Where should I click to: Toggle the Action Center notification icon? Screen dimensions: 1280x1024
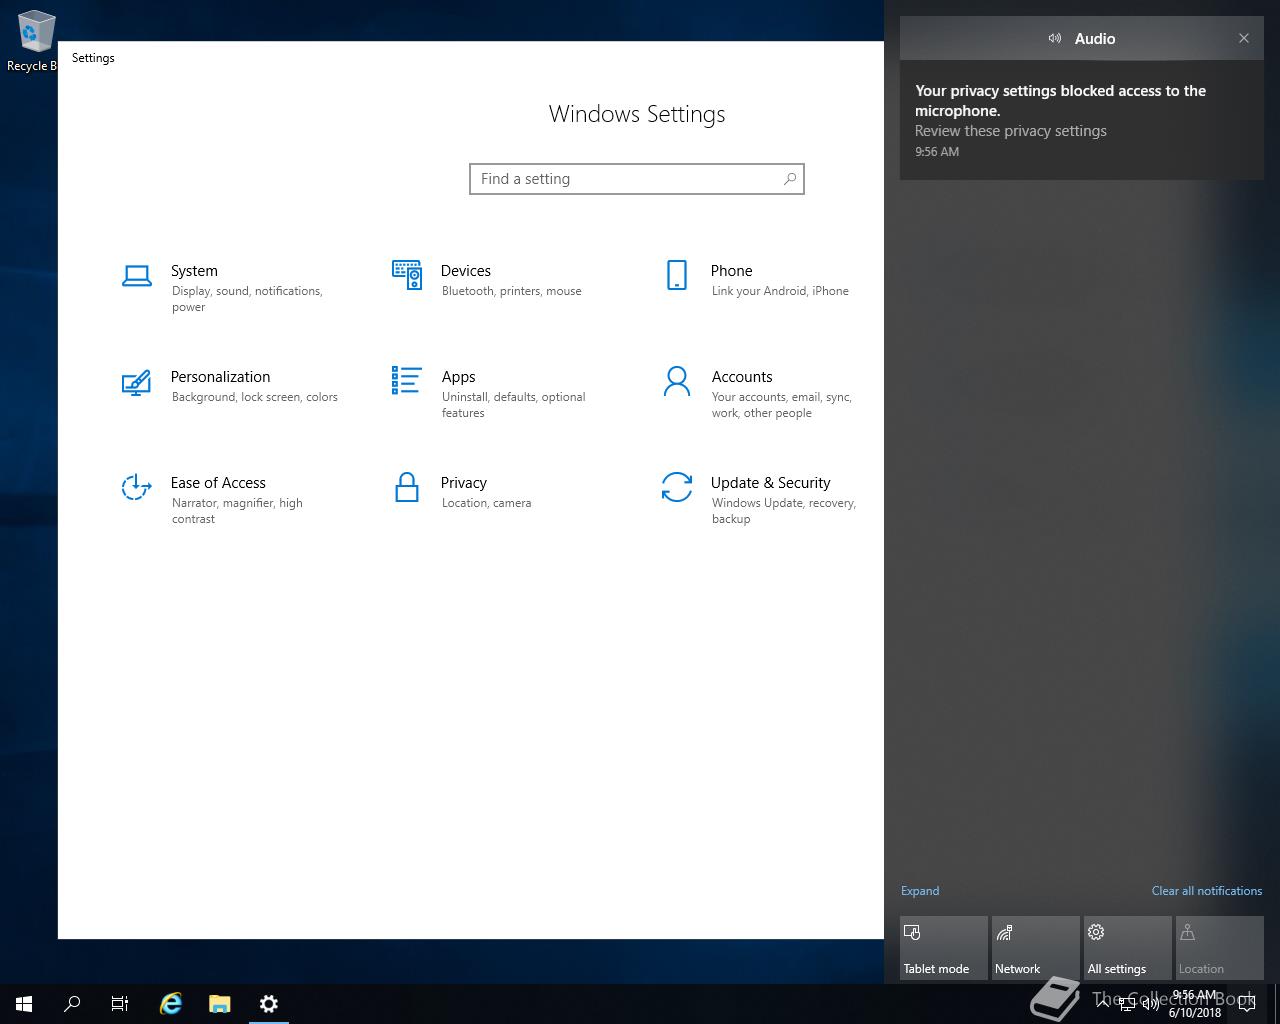point(1247,1004)
